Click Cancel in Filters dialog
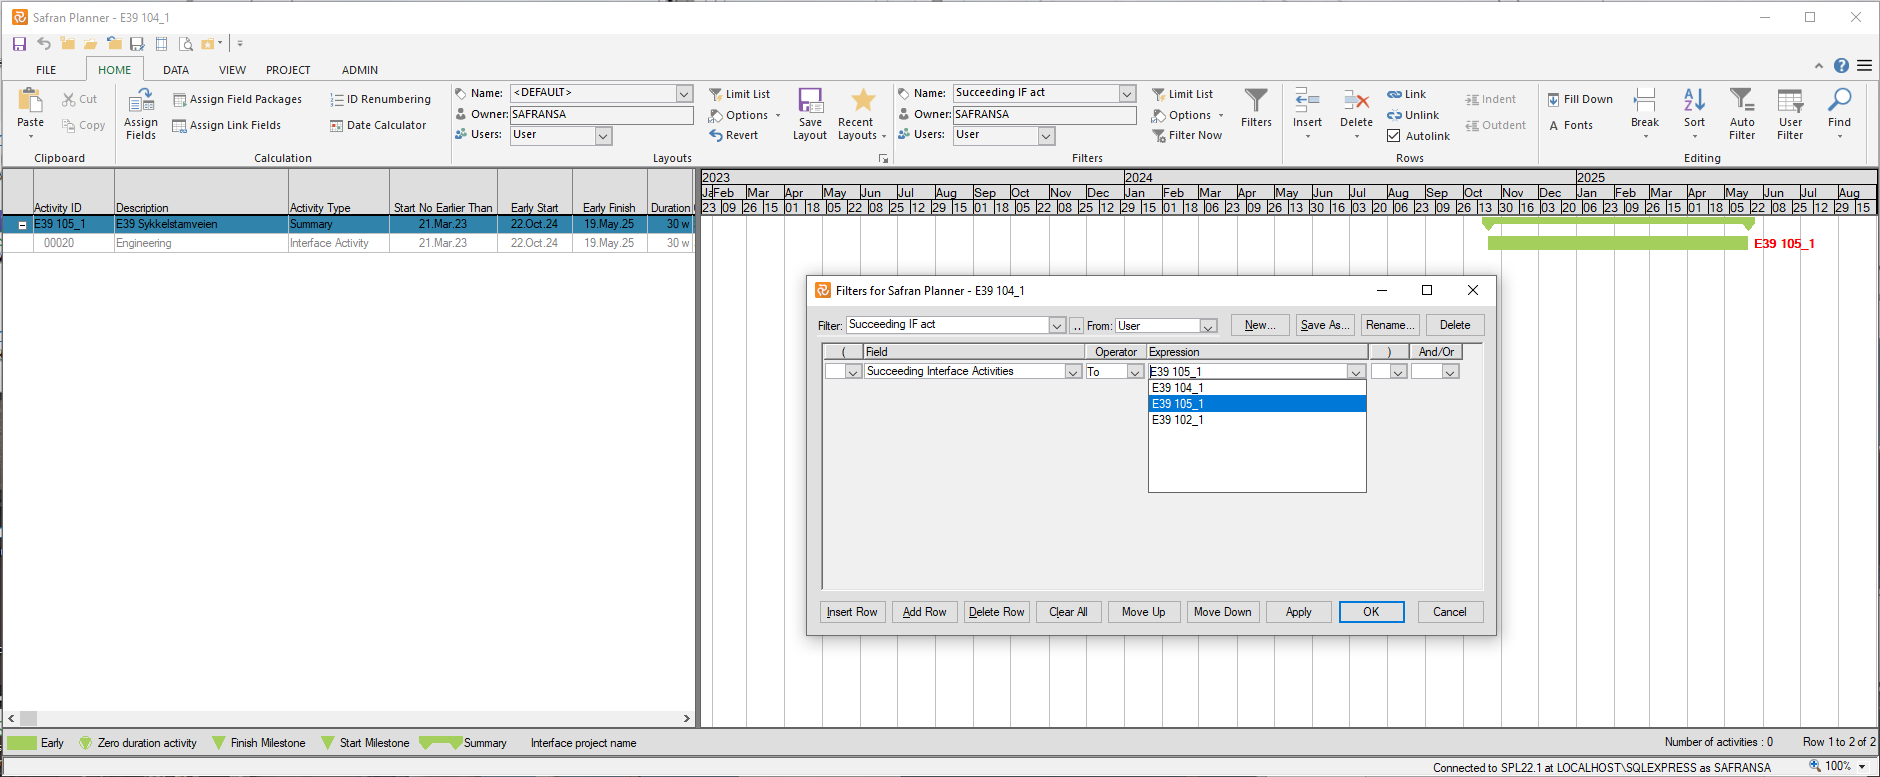 pyautogui.click(x=1450, y=612)
